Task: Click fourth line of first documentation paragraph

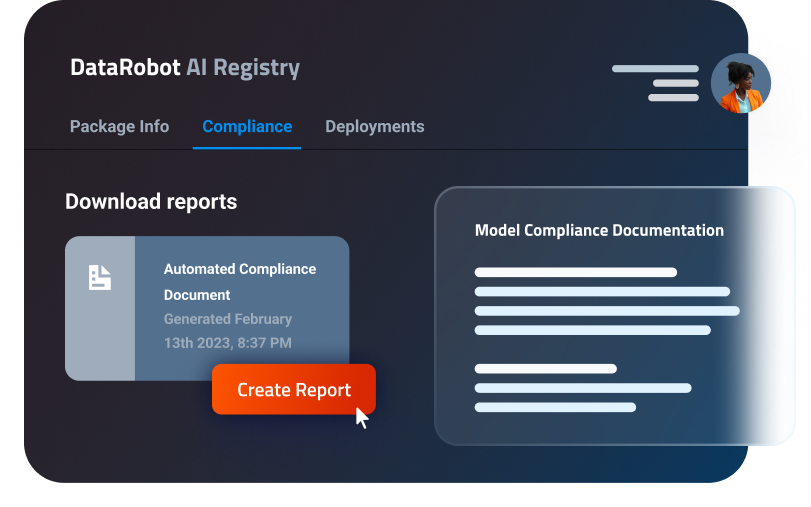Action: tap(592, 330)
